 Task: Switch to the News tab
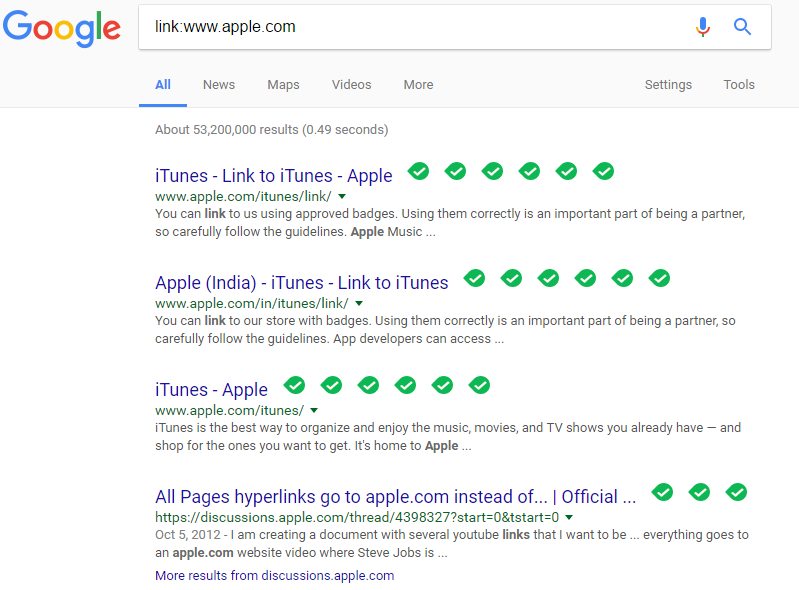(x=219, y=85)
